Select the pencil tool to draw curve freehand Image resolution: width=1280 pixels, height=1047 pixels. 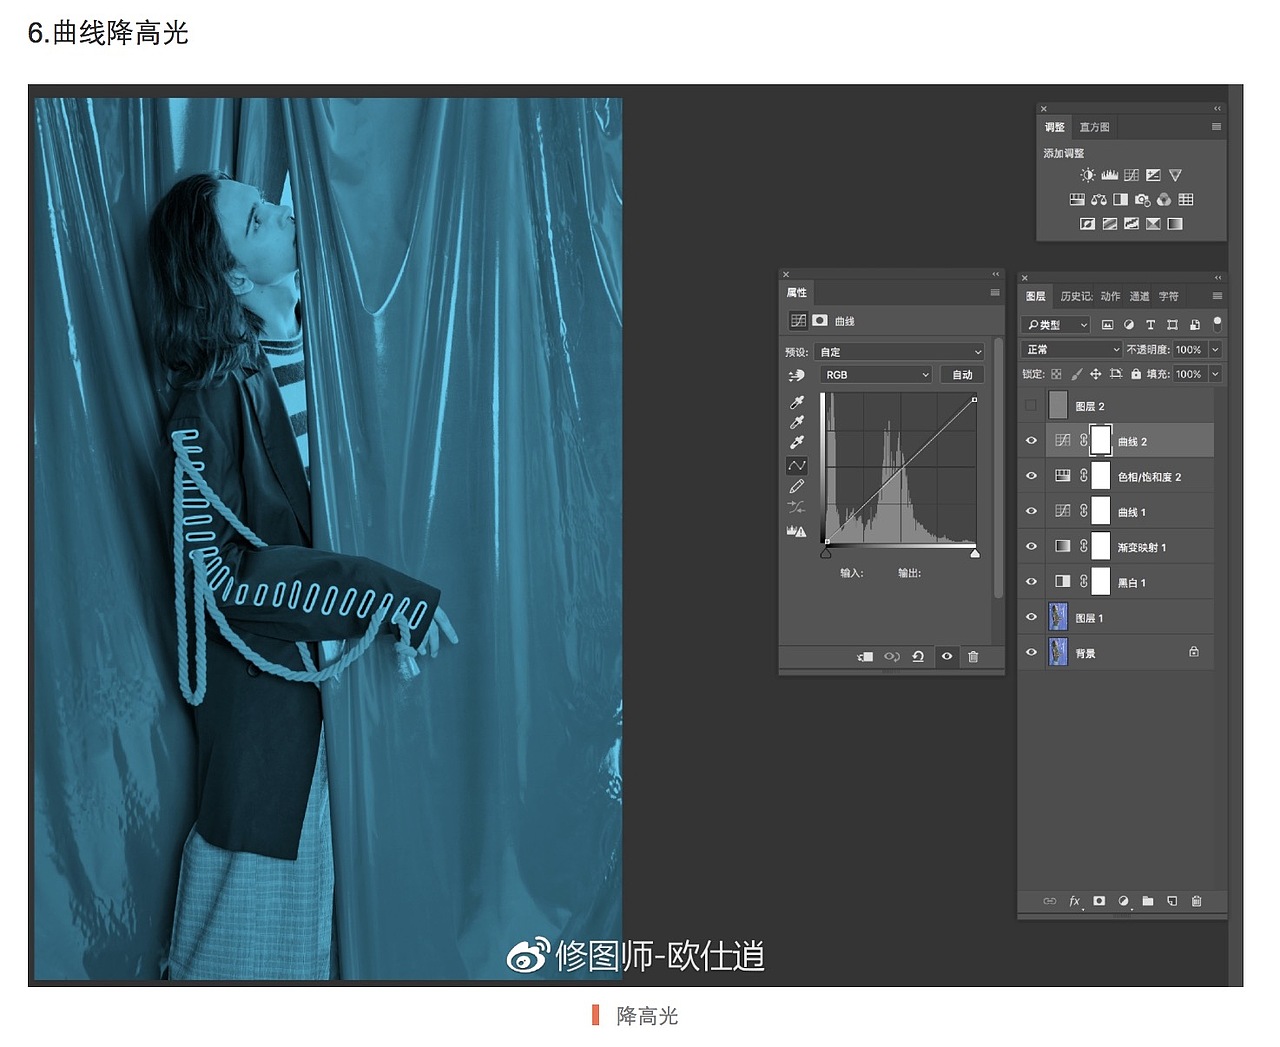[796, 486]
